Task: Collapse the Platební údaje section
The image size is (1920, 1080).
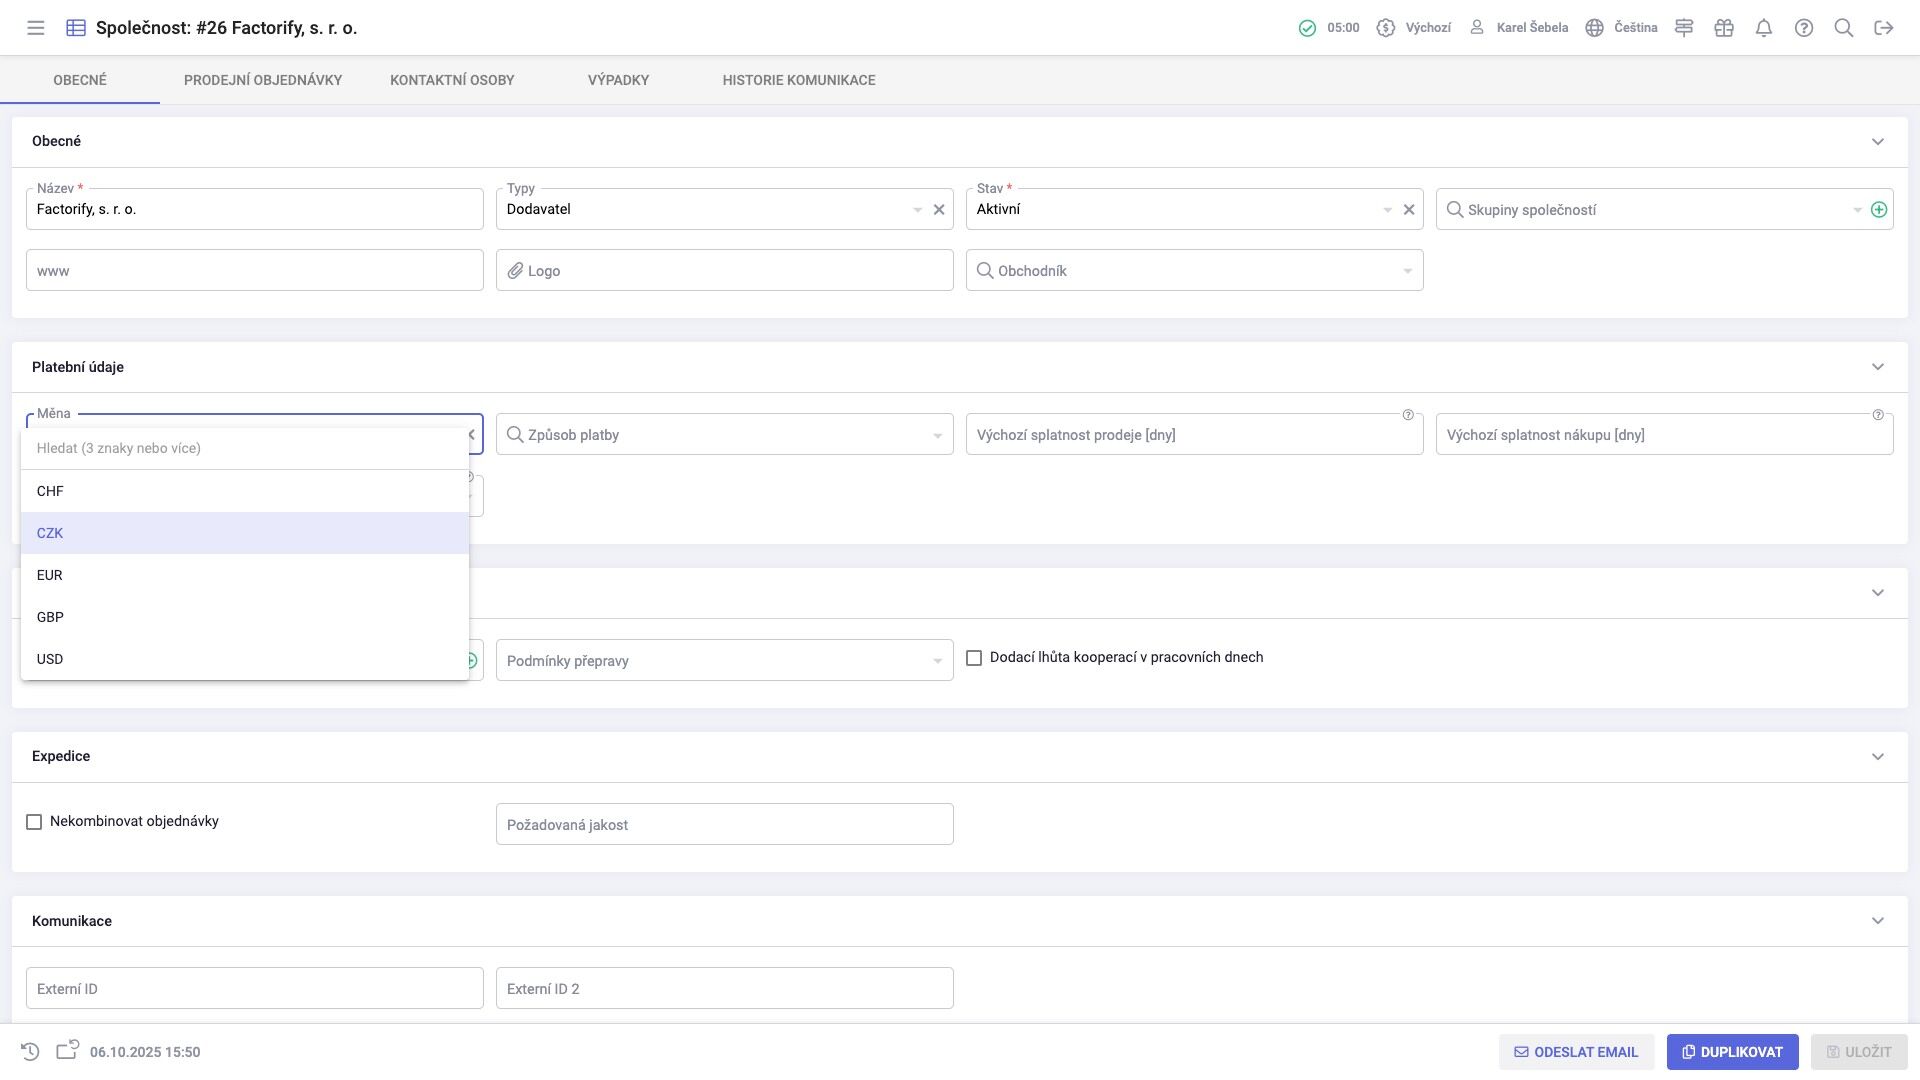Action: 1877,367
